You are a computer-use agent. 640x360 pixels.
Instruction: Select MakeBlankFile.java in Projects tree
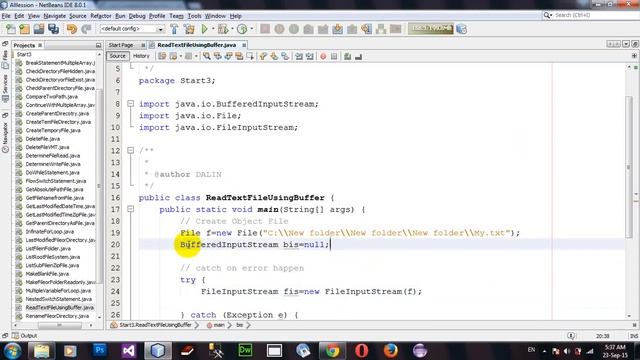point(47,274)
